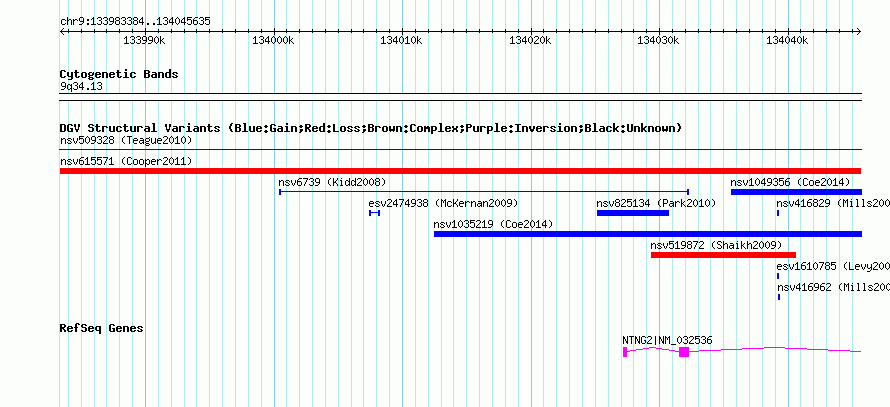Viewport: 890px width, 407px height.
Task: Open the nsv416962 (Mills) variant label
Action: coord(833,287)
